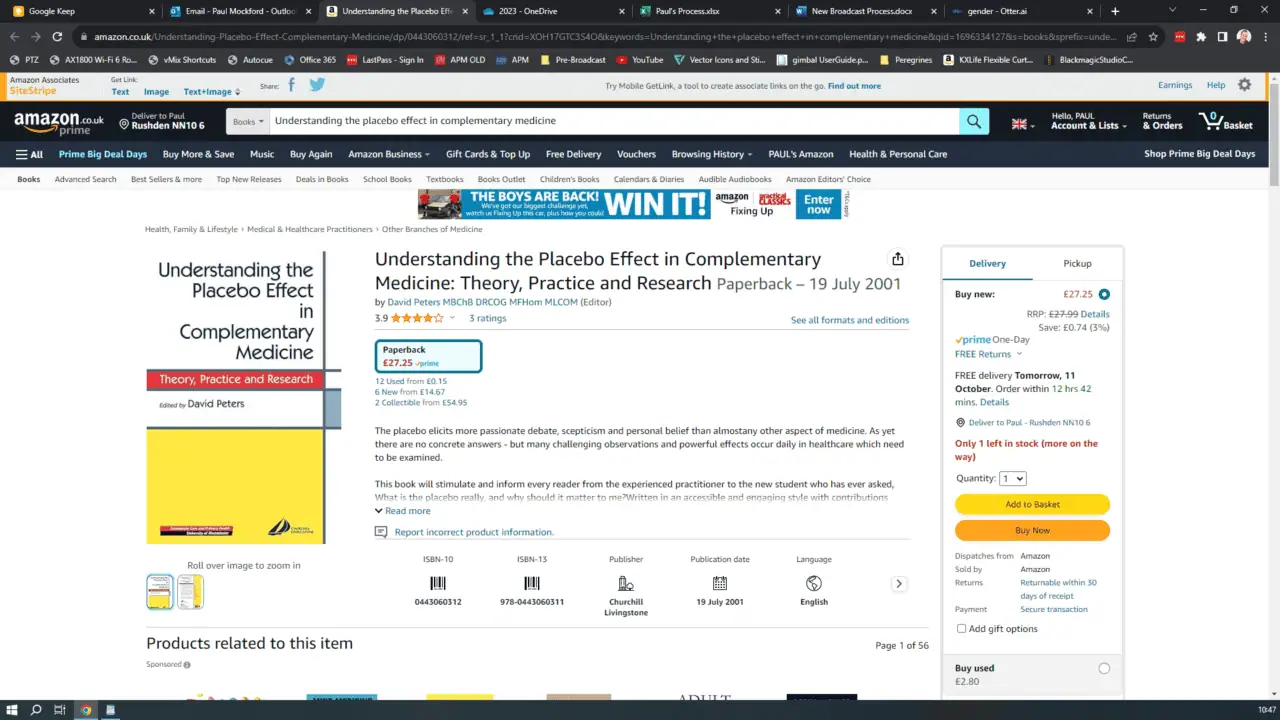Image resolution: width=1280 pixels, height=720 pixels.
Task: Open the 3 ratings link
Action: (488, 318)
